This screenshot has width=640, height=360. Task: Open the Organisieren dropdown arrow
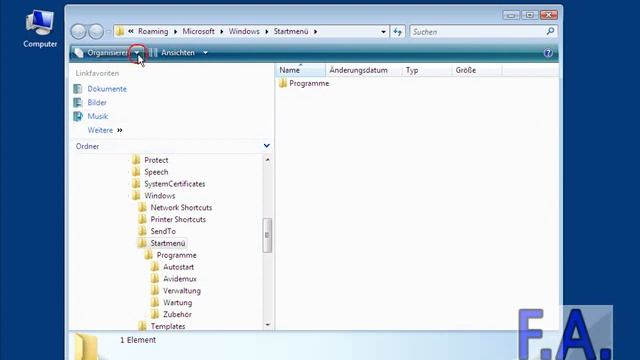137,53
